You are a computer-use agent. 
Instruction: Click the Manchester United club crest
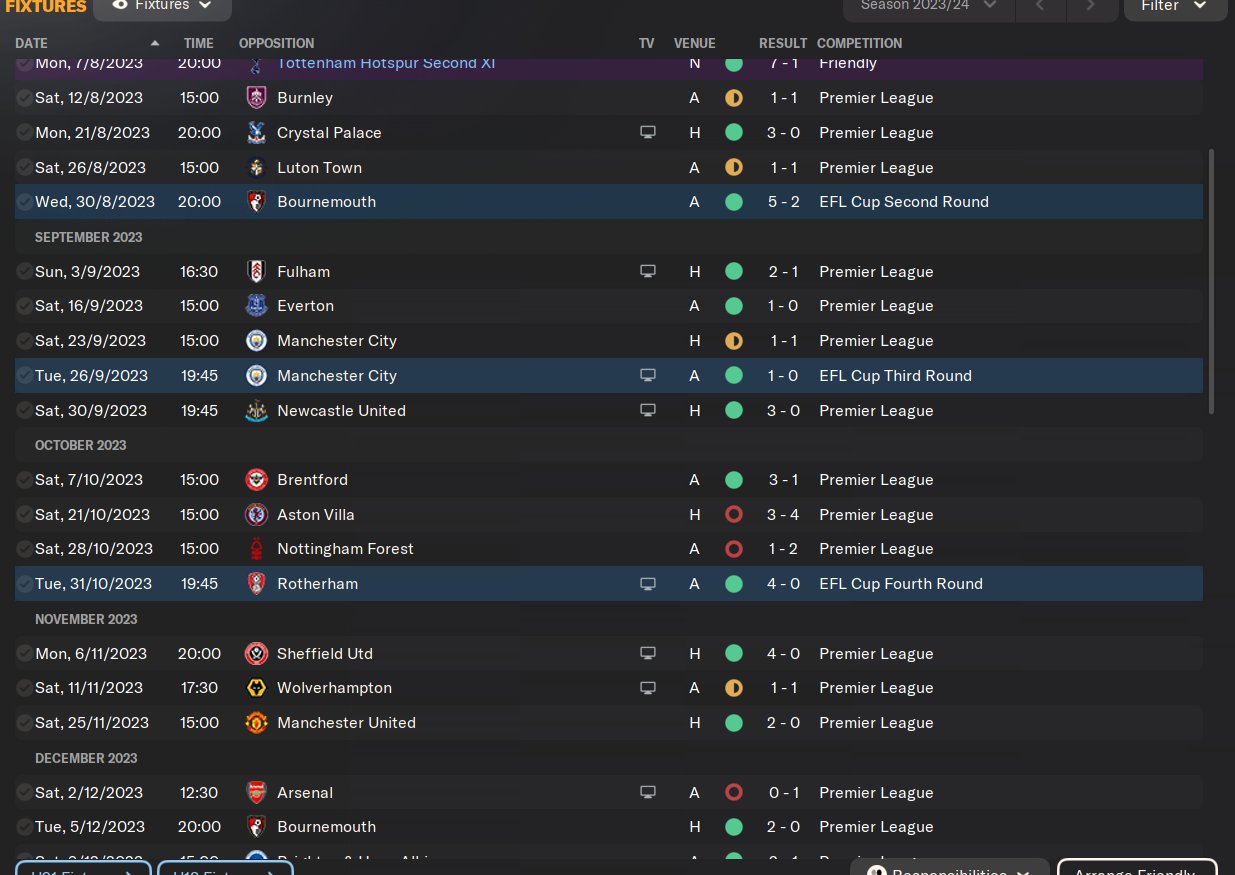pos(256,723)
